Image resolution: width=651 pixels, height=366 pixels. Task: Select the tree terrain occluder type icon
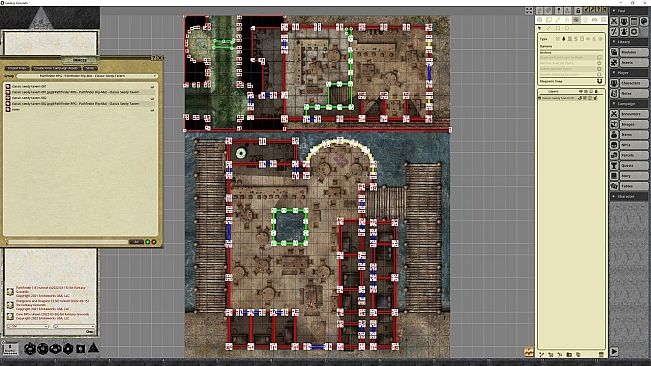(564, 39)
